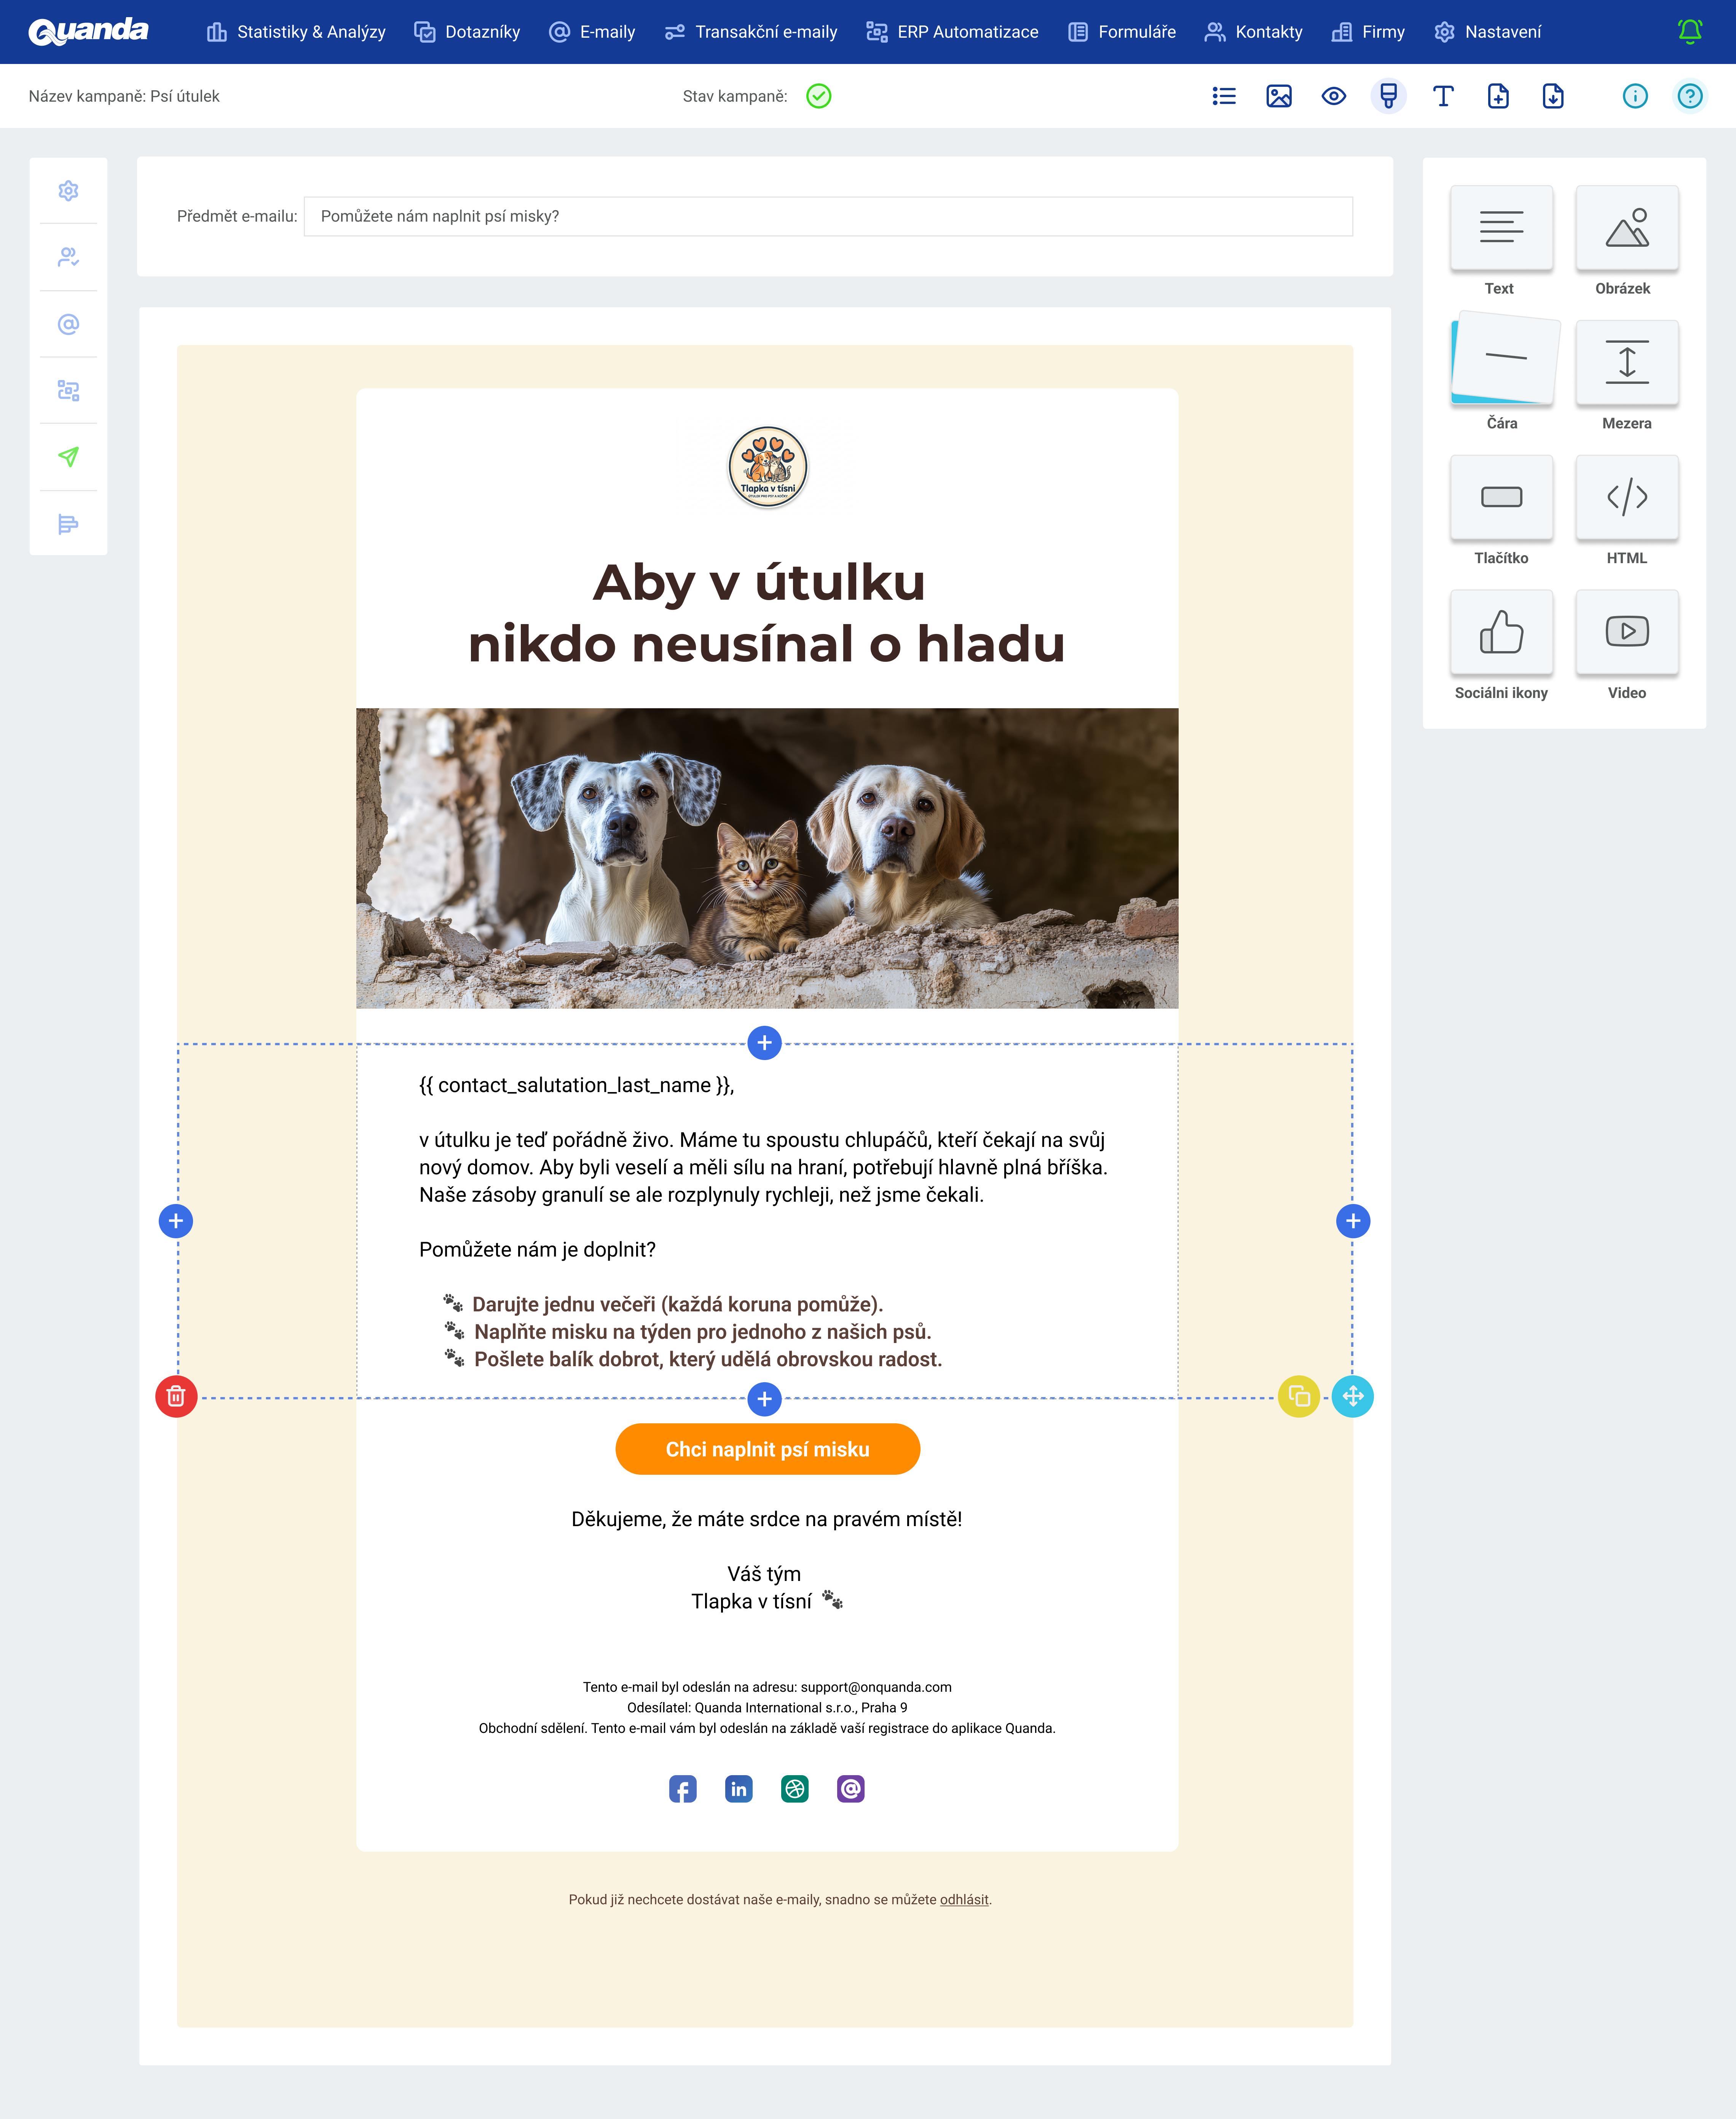Choose the Sociální ikony block
Viewport: 1736px width, 2119px height.
pos(1501,632)
